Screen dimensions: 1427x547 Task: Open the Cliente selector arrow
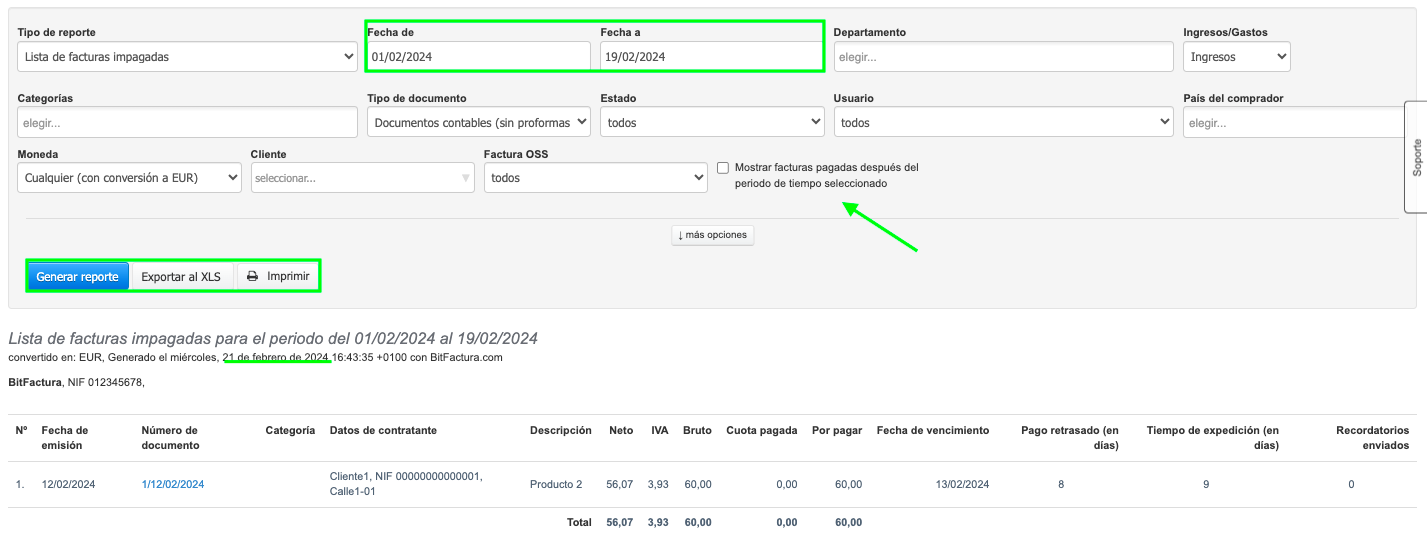point(465,178)
